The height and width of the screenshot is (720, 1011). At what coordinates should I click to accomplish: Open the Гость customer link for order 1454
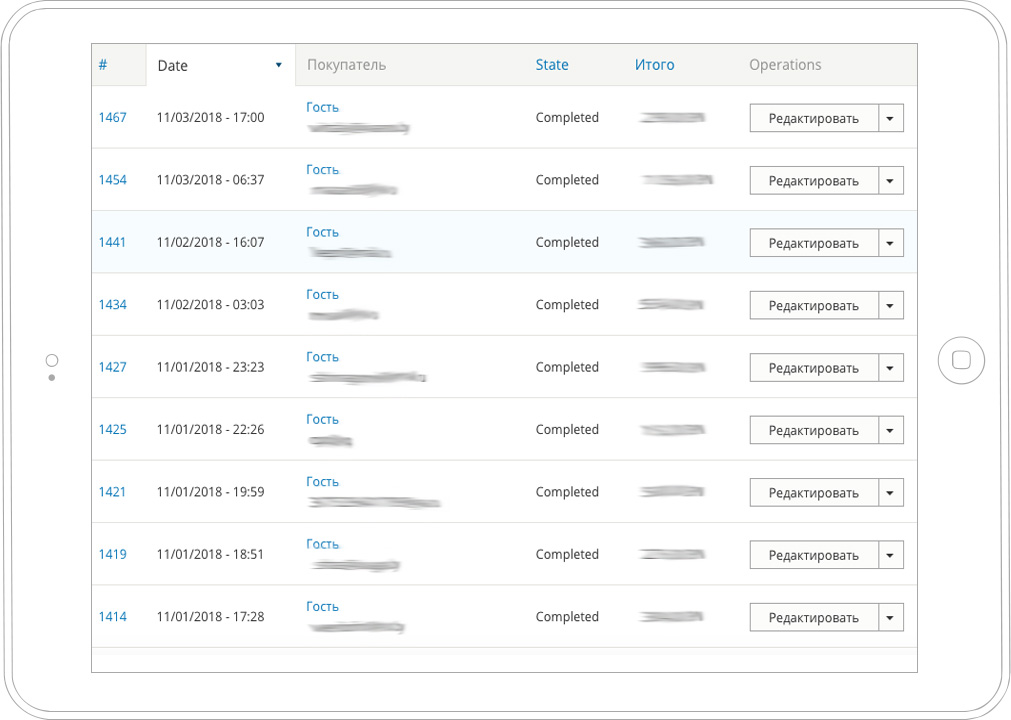tap(322, 170)
